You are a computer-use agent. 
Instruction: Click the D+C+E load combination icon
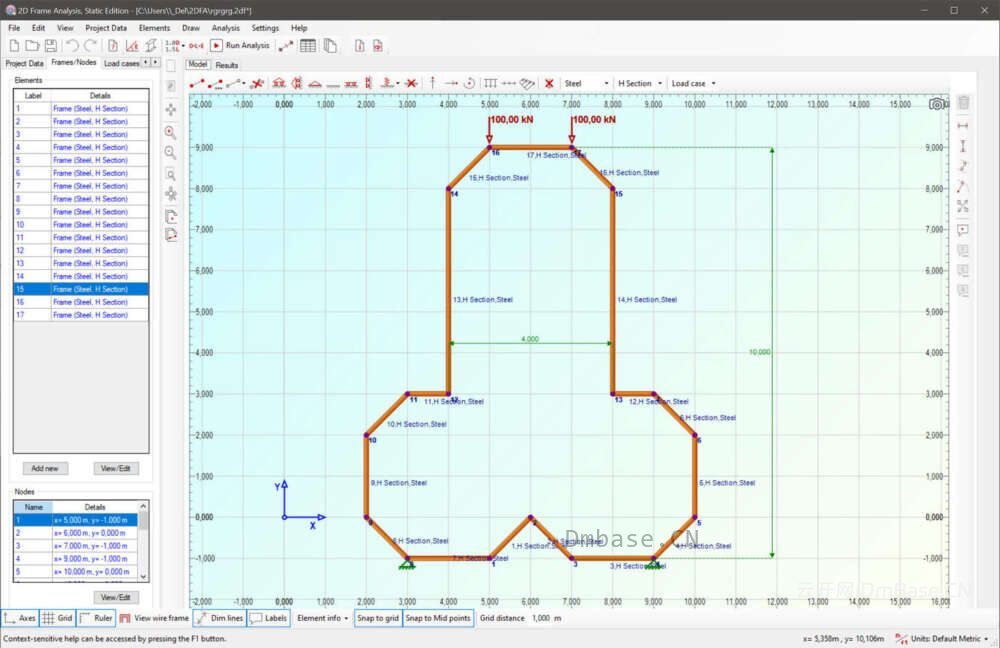196,45
